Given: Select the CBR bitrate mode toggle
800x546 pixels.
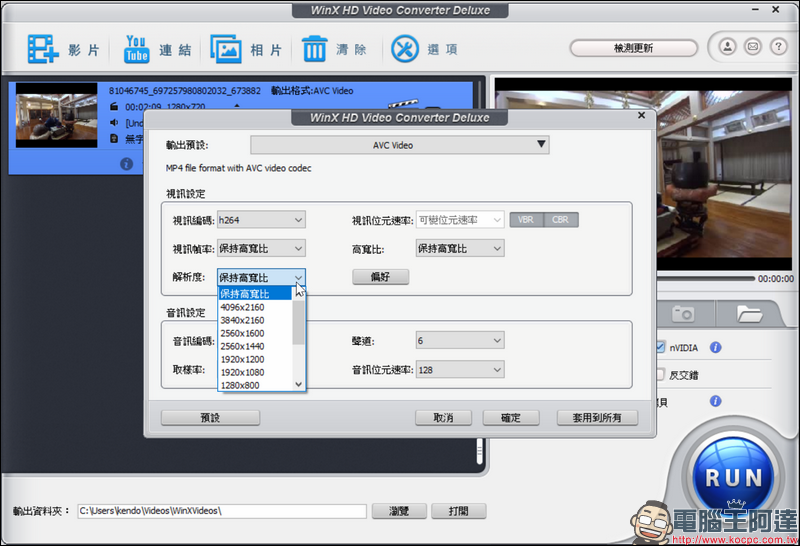Looking at the screenshot, I should point(562,220).
